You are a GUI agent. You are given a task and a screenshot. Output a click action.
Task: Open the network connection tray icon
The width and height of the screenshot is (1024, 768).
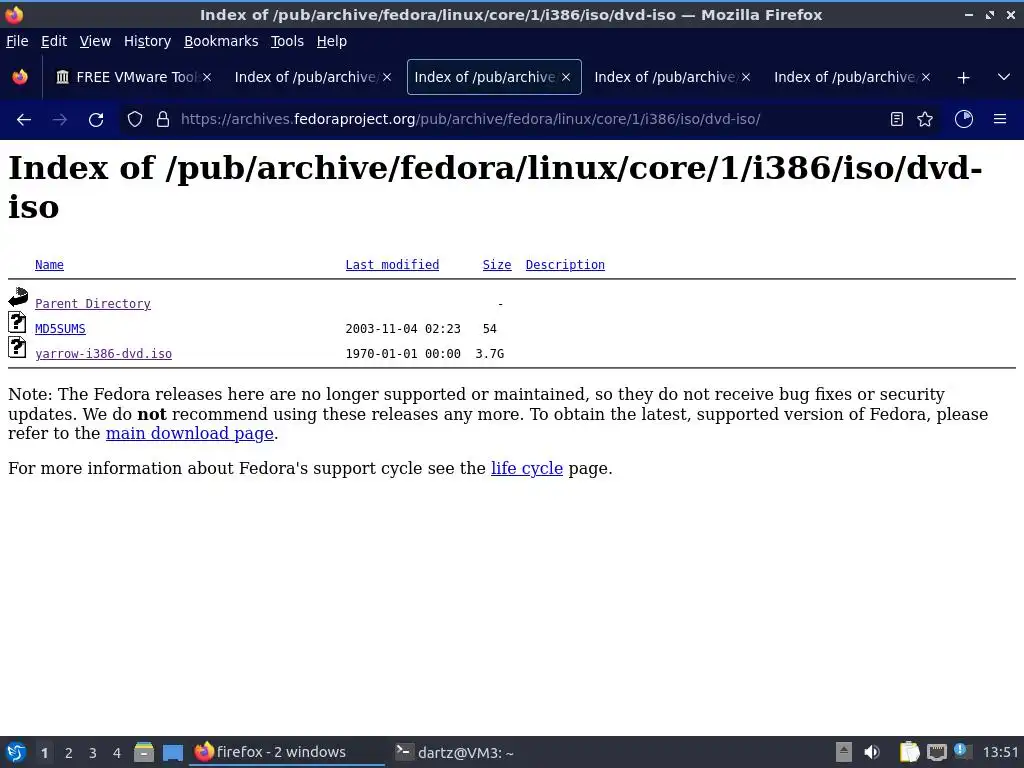click(x=936, y=752)
